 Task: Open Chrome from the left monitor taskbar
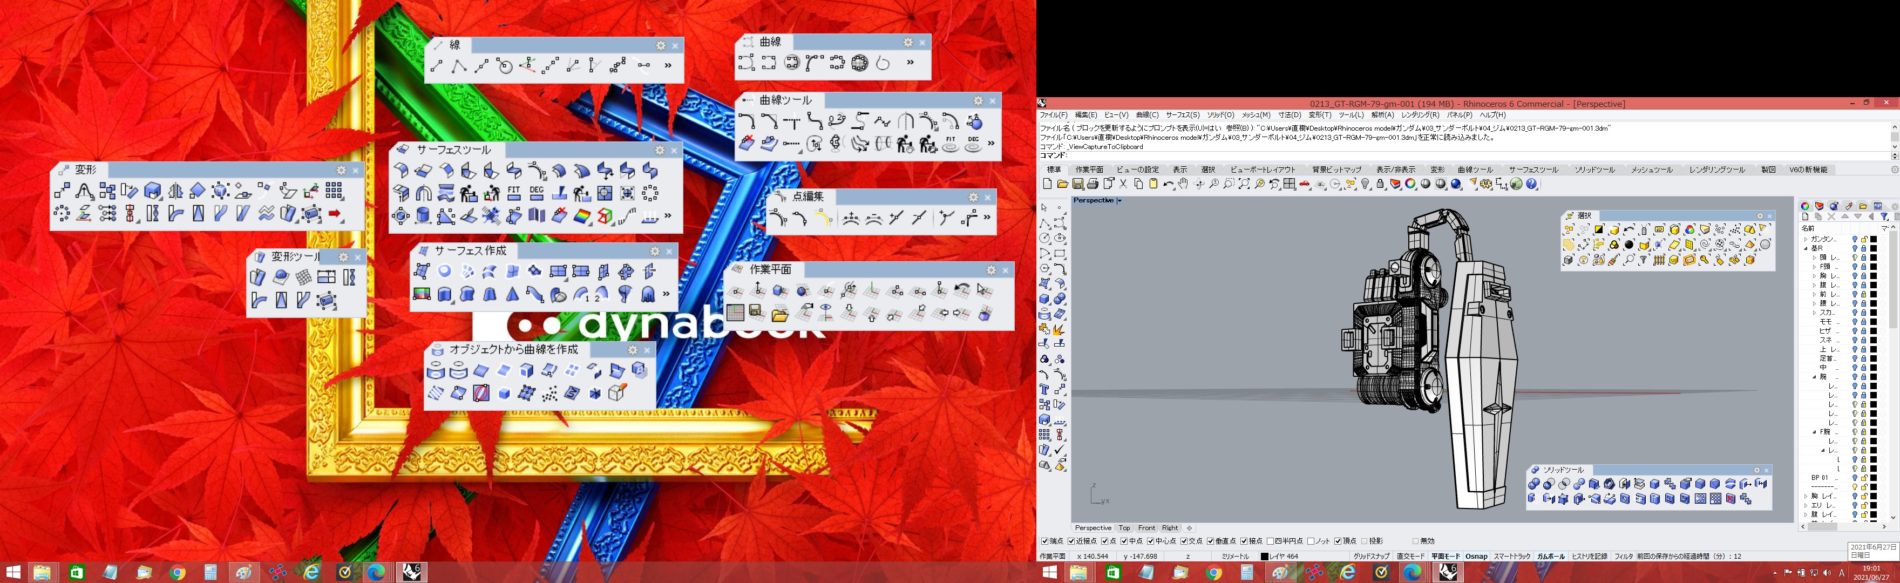[177, 573]
